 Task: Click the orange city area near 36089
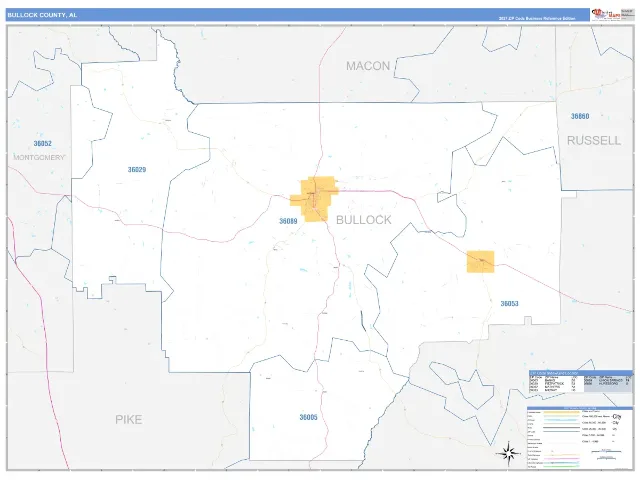[x=314, y=199]
